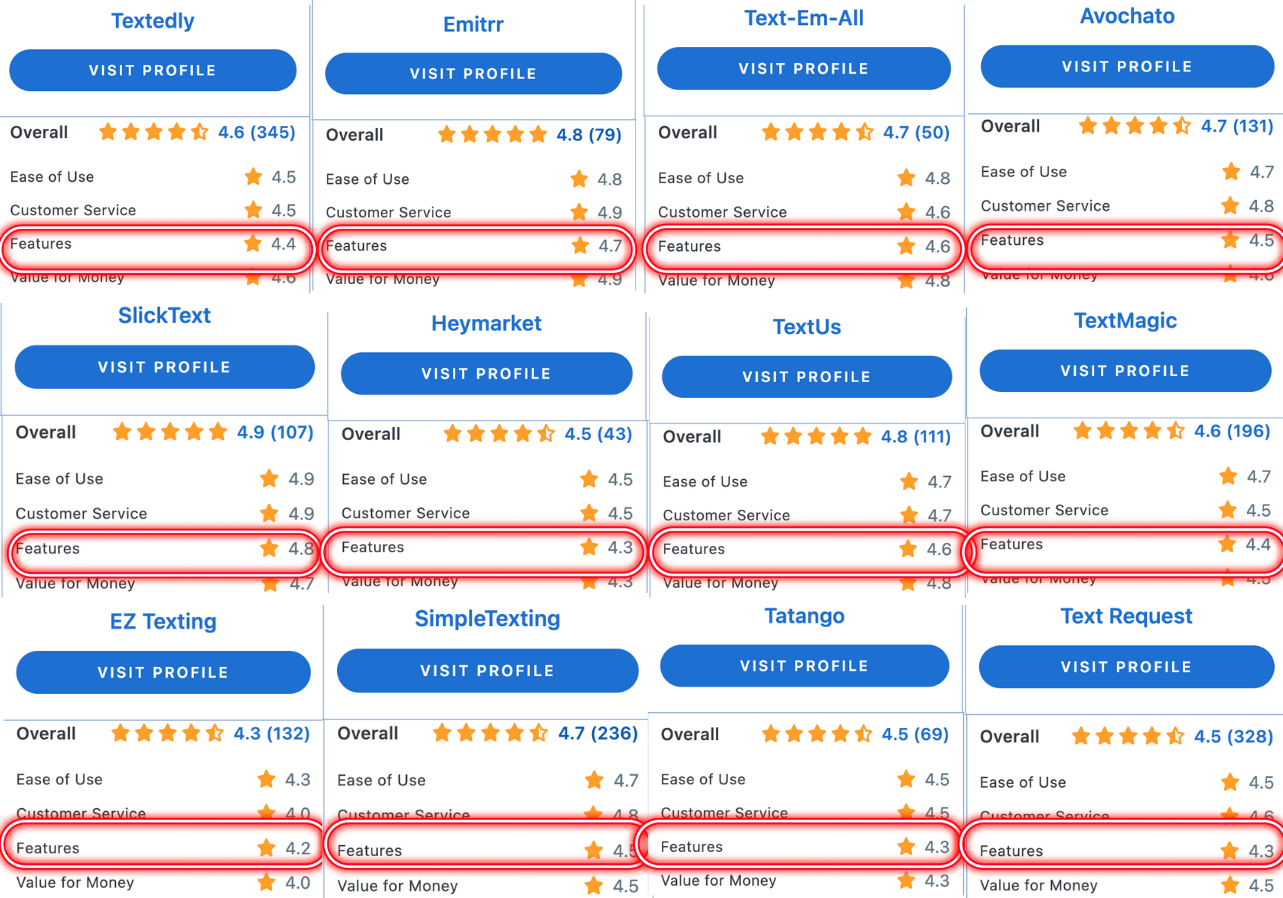The height and width of the screenshot is (898, 1283).
Task: Select the Tatango title link
Action: 804,616
